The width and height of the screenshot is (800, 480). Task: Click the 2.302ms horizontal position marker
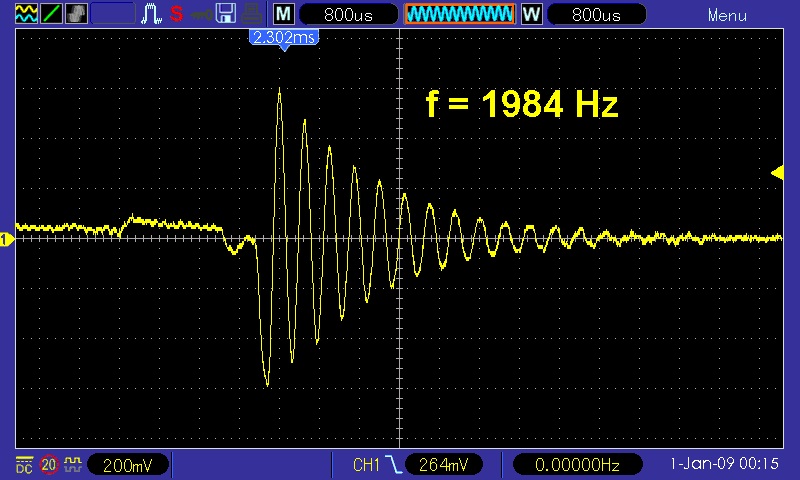(284, 39)
